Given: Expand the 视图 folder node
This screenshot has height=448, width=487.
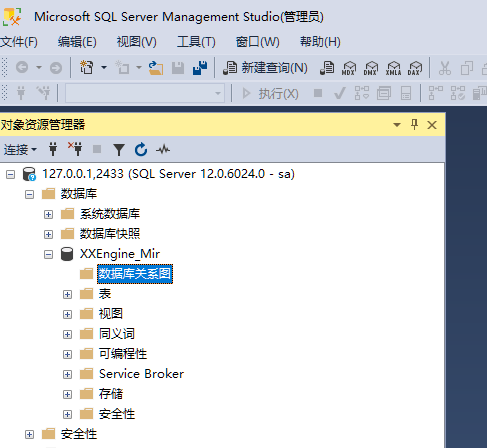Looking at the screenshot, I should pyautogui.click(x=67, y=314).
